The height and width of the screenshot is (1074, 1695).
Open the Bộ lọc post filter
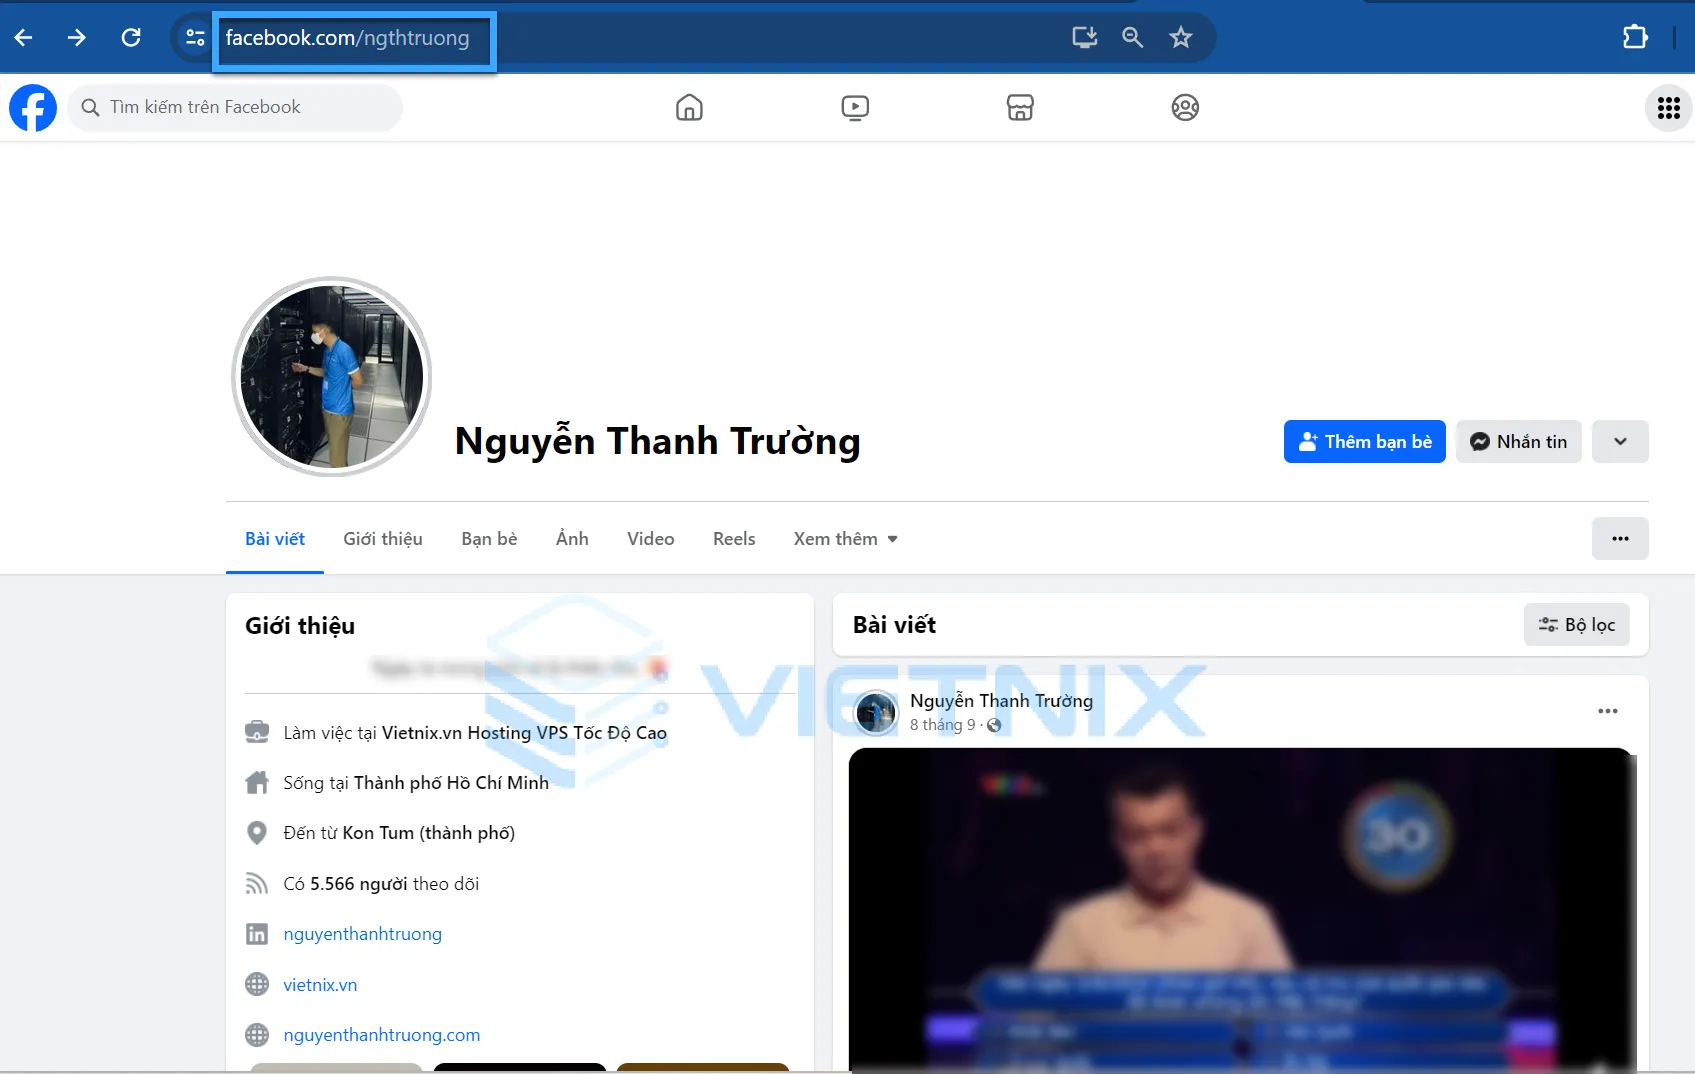point(1576,624)
